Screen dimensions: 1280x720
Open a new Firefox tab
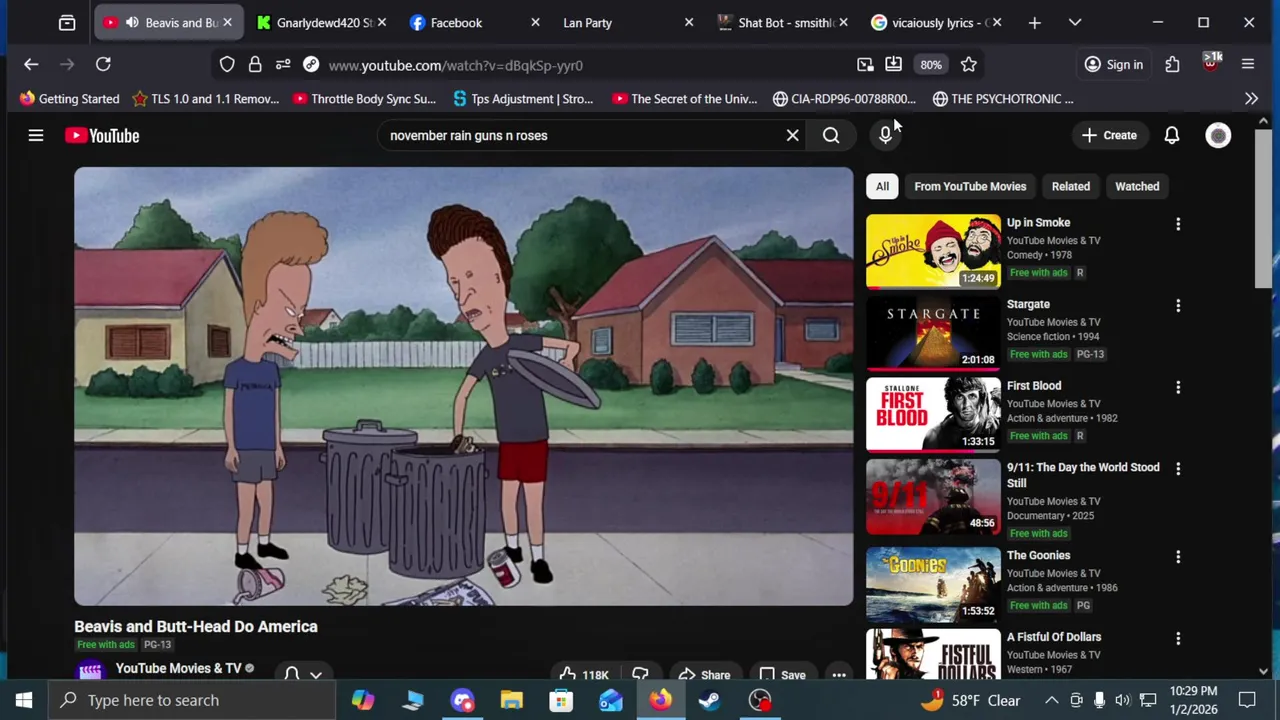(x=1034, y=22)
